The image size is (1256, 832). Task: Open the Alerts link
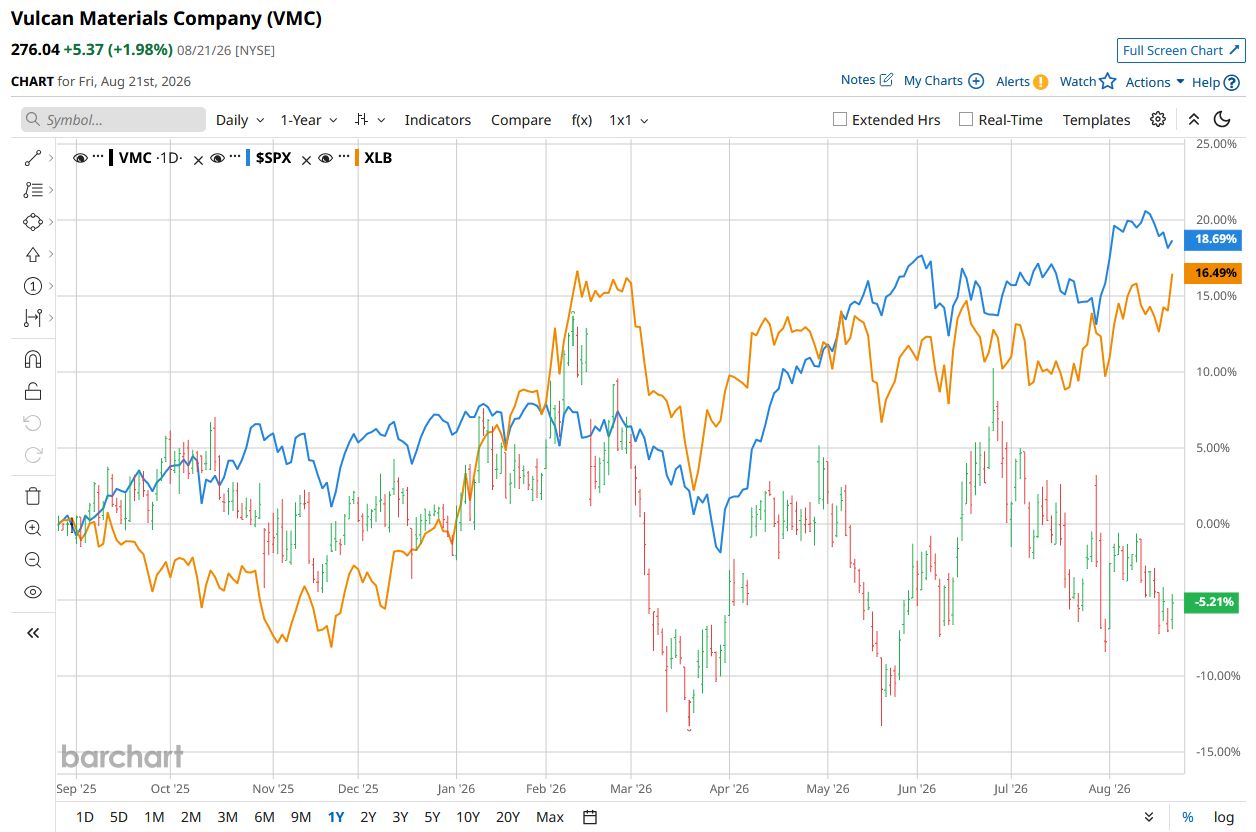(x=1022, y=82)
